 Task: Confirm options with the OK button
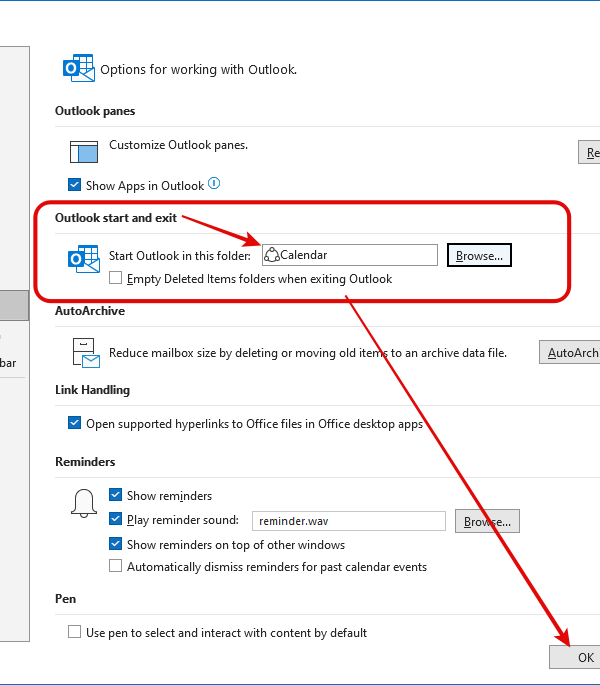coord(575,657)
